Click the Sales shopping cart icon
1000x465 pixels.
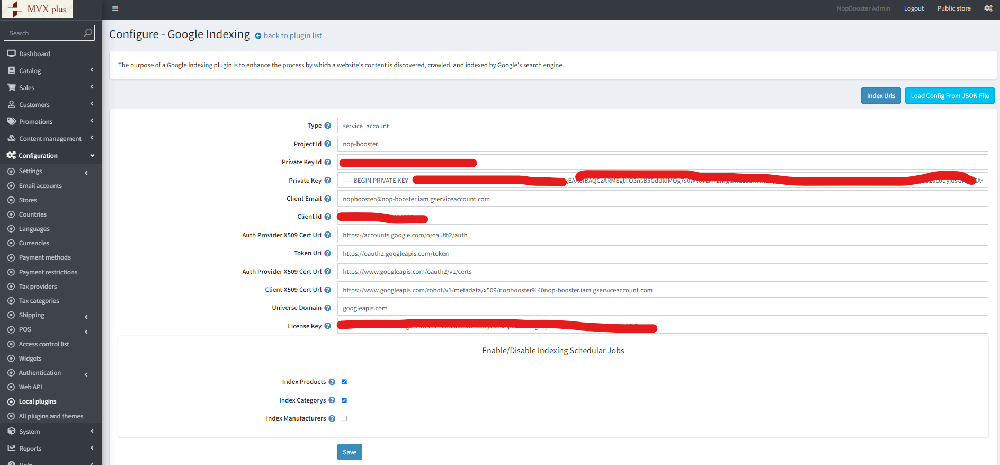[x=11, y=87]
